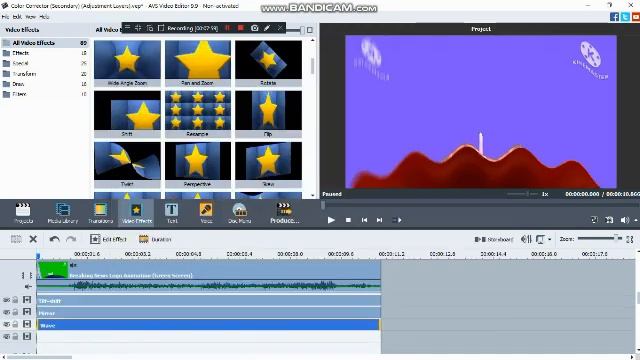This screenshot has height=360, width=640.
Task: Pause the Bandicam recording
Action: [x=228, y=28]
